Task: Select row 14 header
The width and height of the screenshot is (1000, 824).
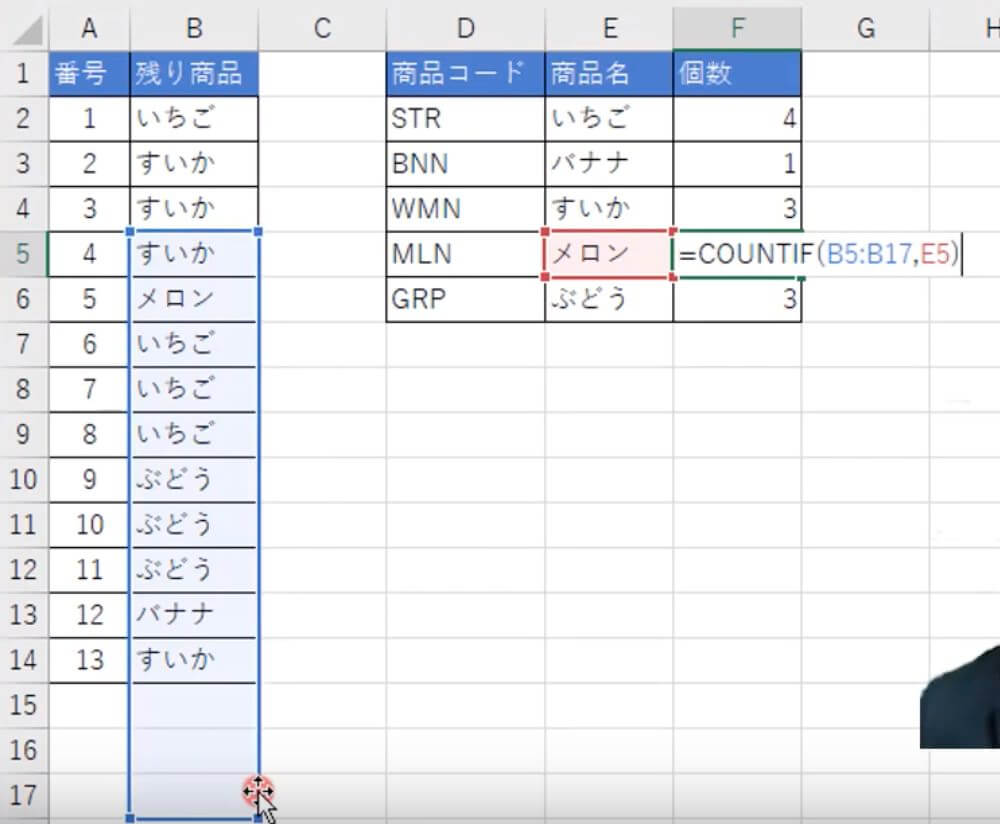Action: 24,660
